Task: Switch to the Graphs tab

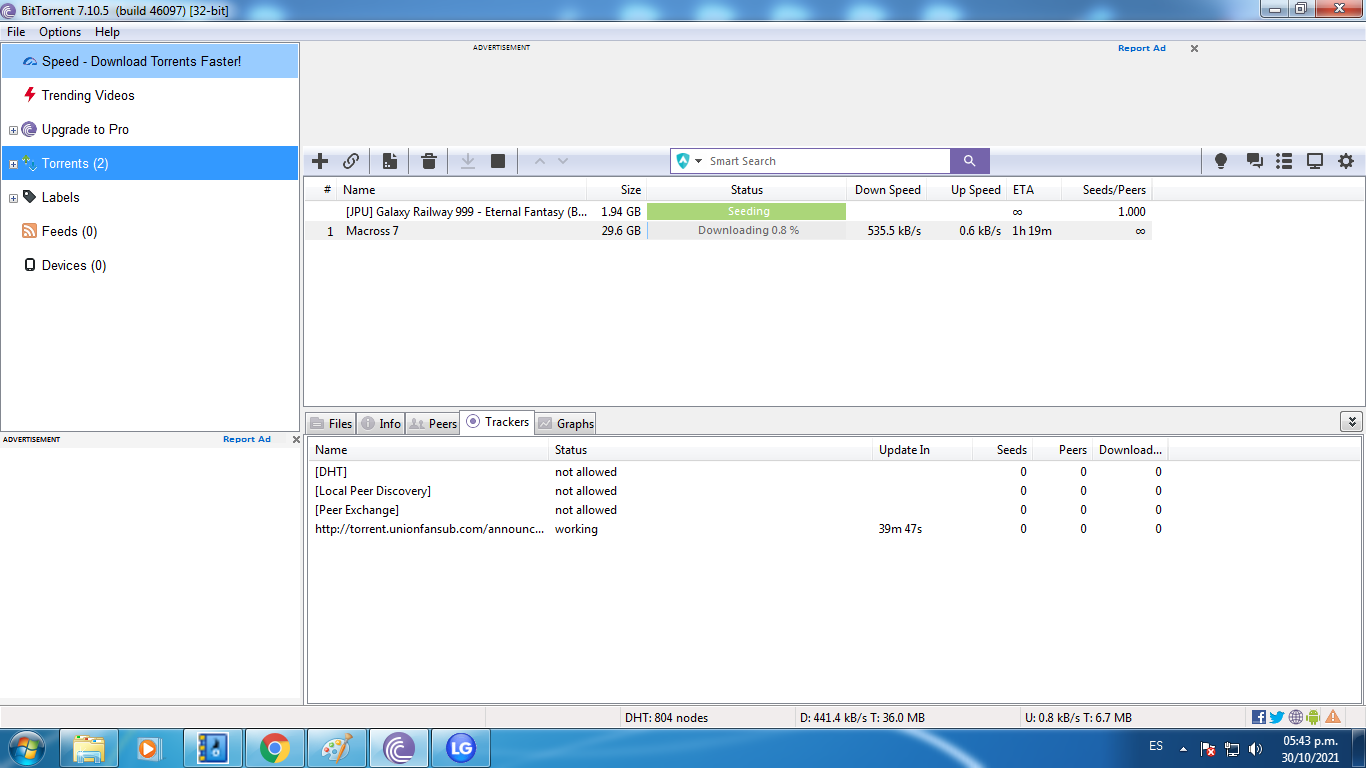Action: click(x=566, y=423)
